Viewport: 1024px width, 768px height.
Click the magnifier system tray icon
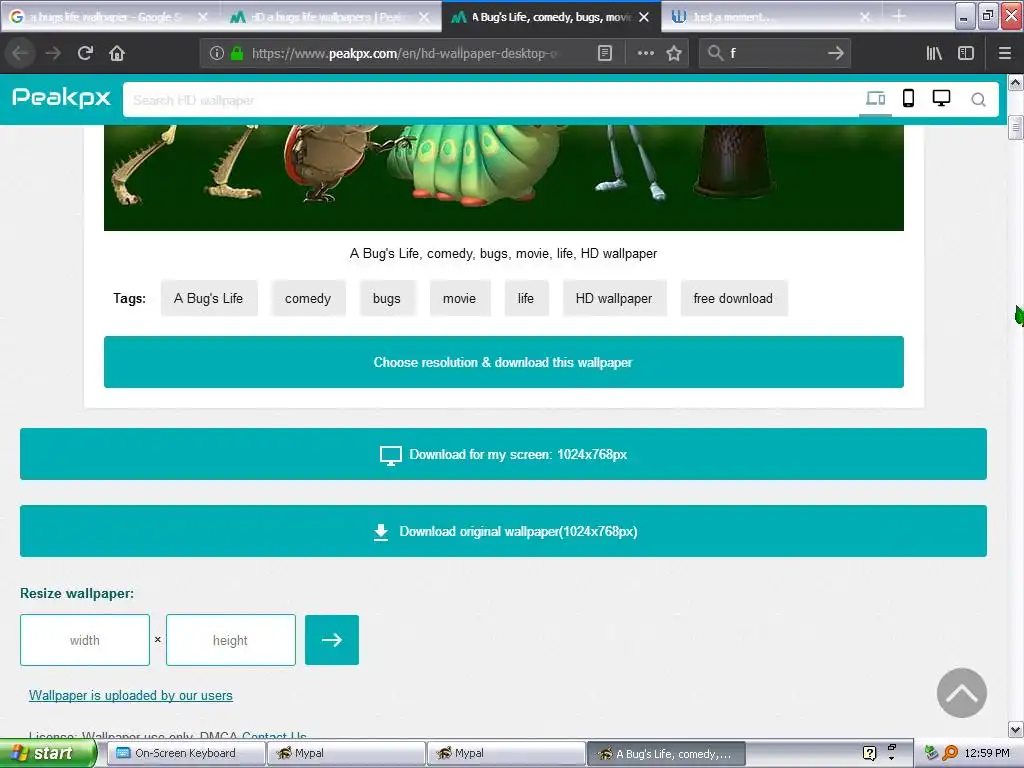click(x=950, y=753)
